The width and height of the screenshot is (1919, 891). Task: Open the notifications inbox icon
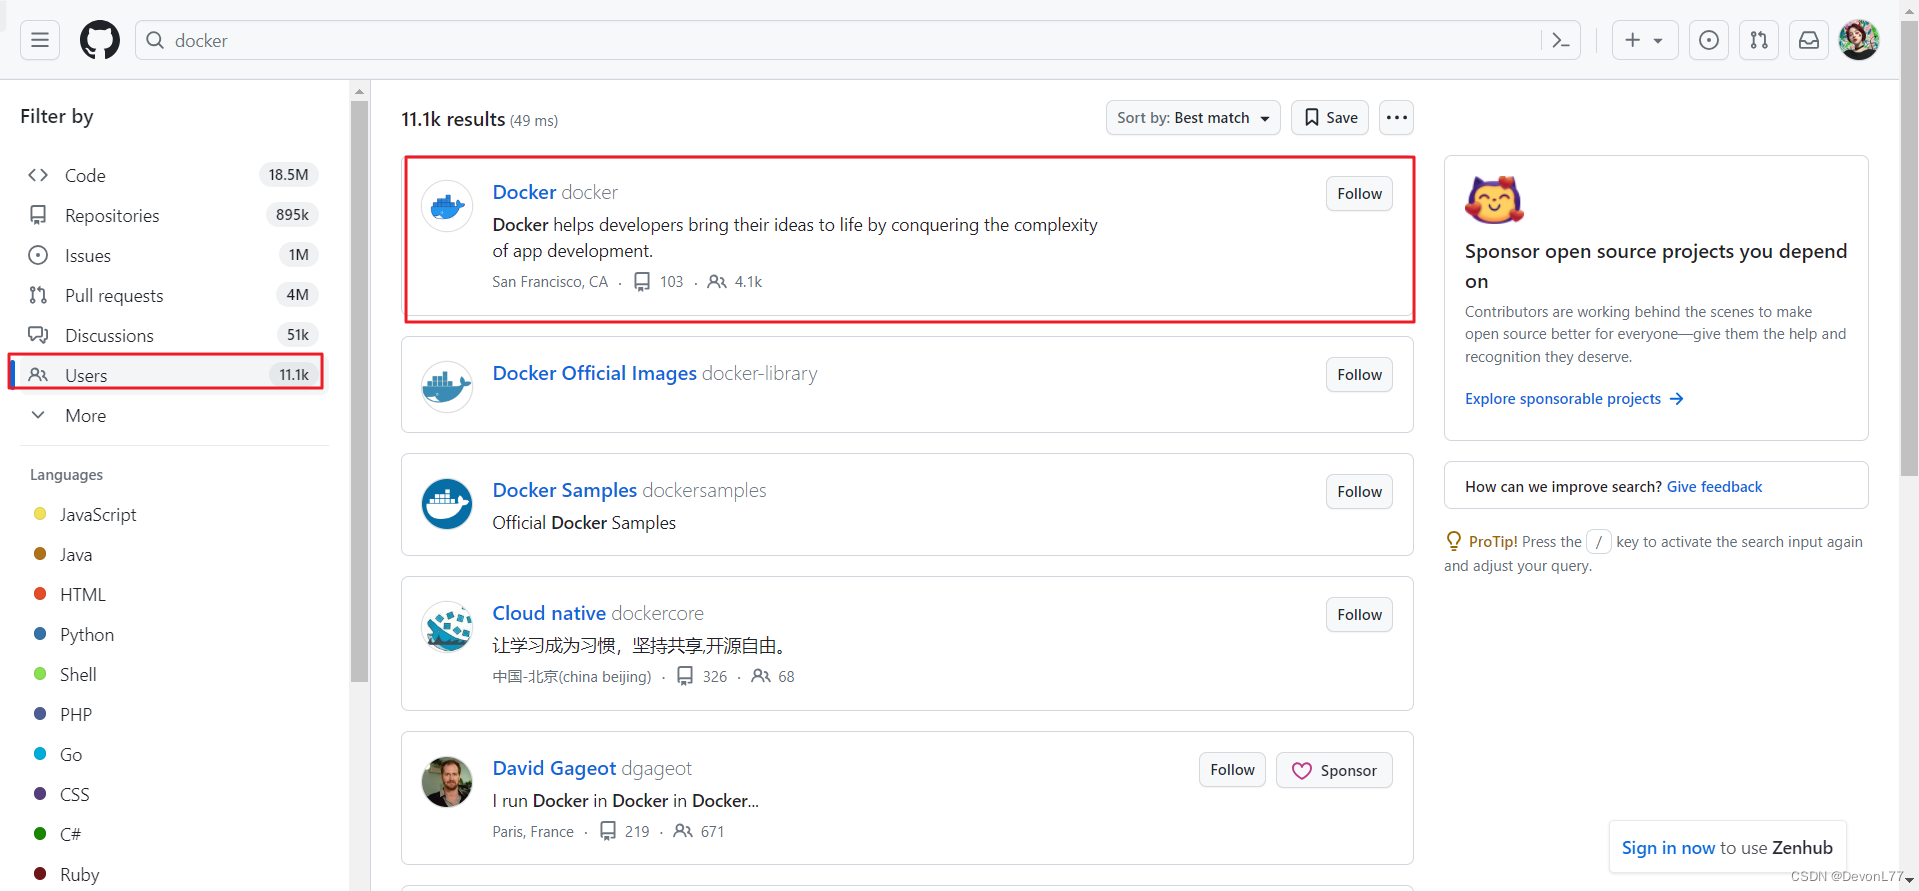(1809, 40)
